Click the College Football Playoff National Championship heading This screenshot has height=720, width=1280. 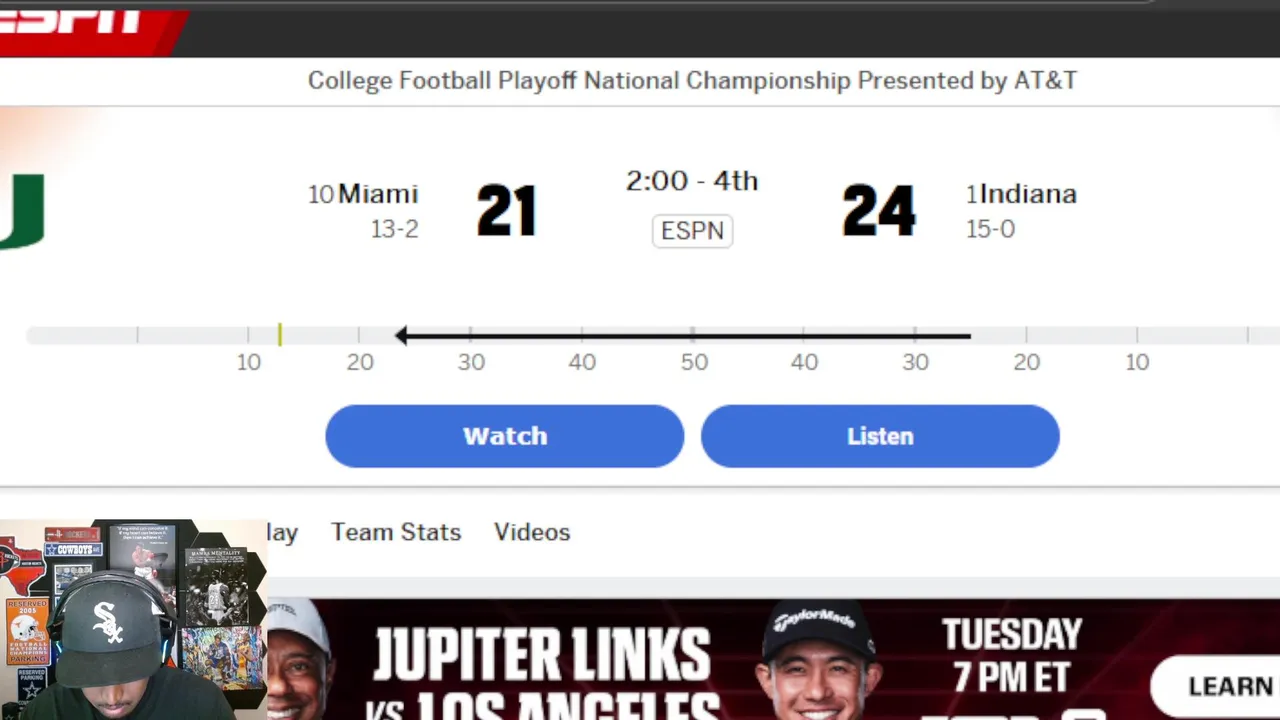pos(692,81)
